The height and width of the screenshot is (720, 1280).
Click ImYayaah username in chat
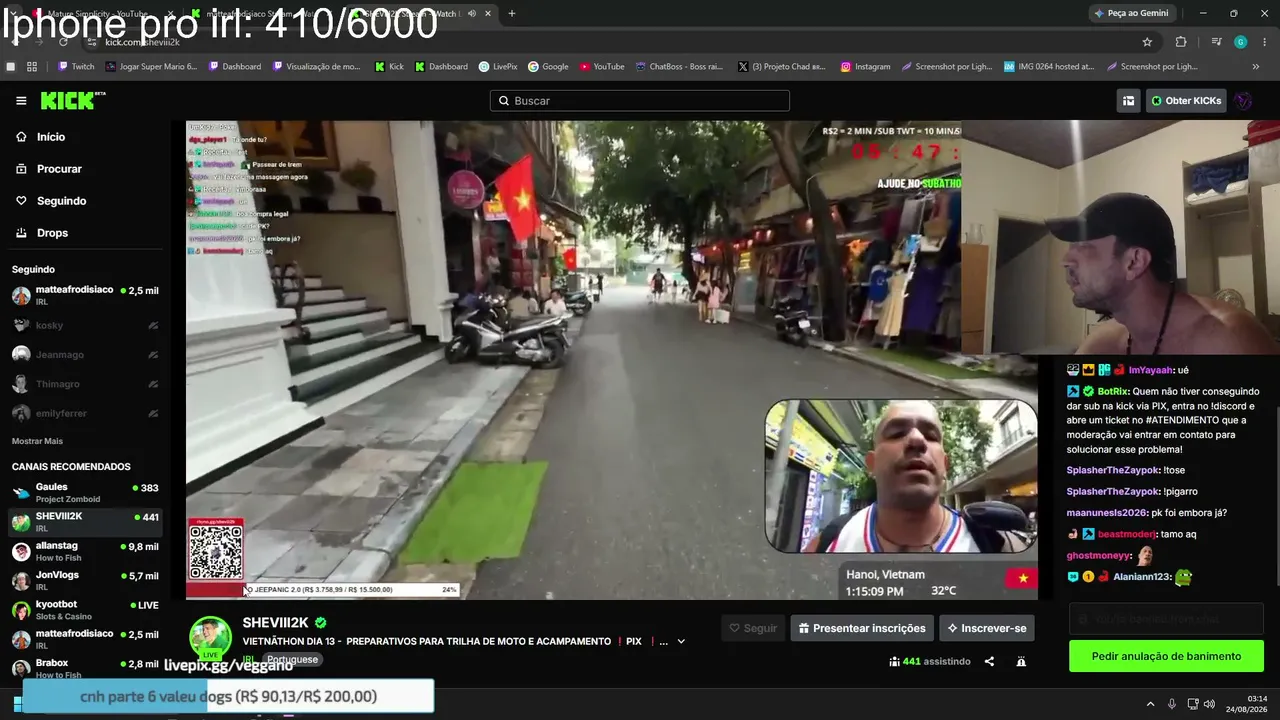tap(1151, 370)
